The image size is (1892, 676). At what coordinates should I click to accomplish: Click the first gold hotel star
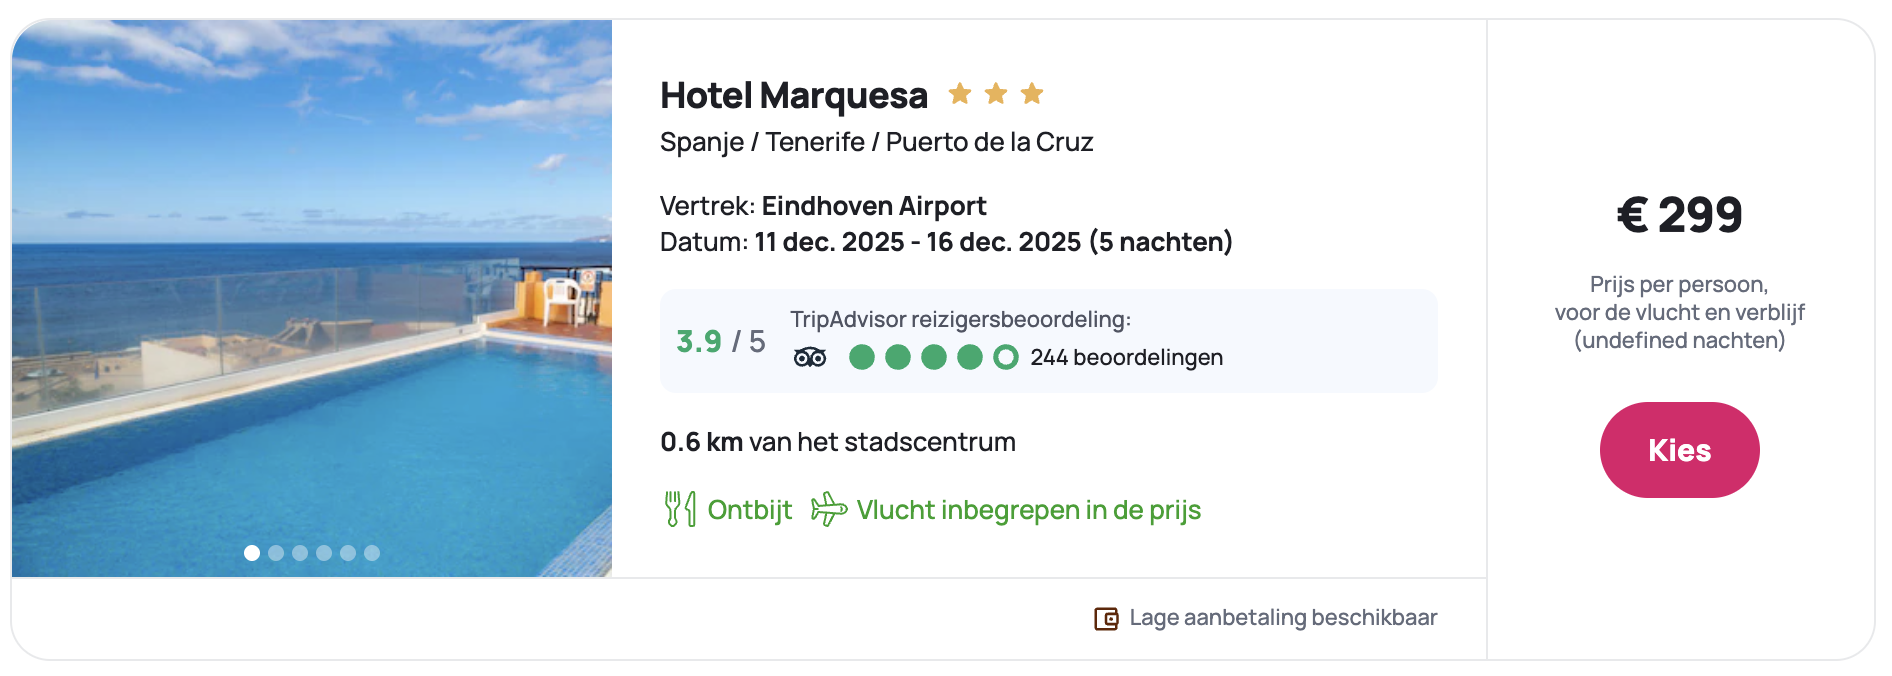pyautogui.click(x=960, y=94)
